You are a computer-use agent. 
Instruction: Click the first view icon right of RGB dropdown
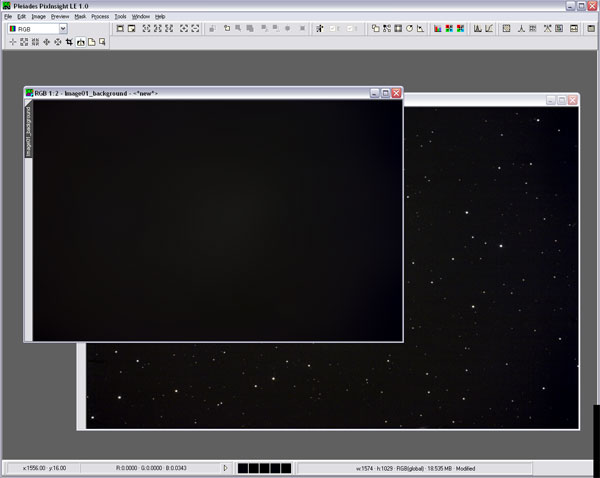(x=120, y=29)
